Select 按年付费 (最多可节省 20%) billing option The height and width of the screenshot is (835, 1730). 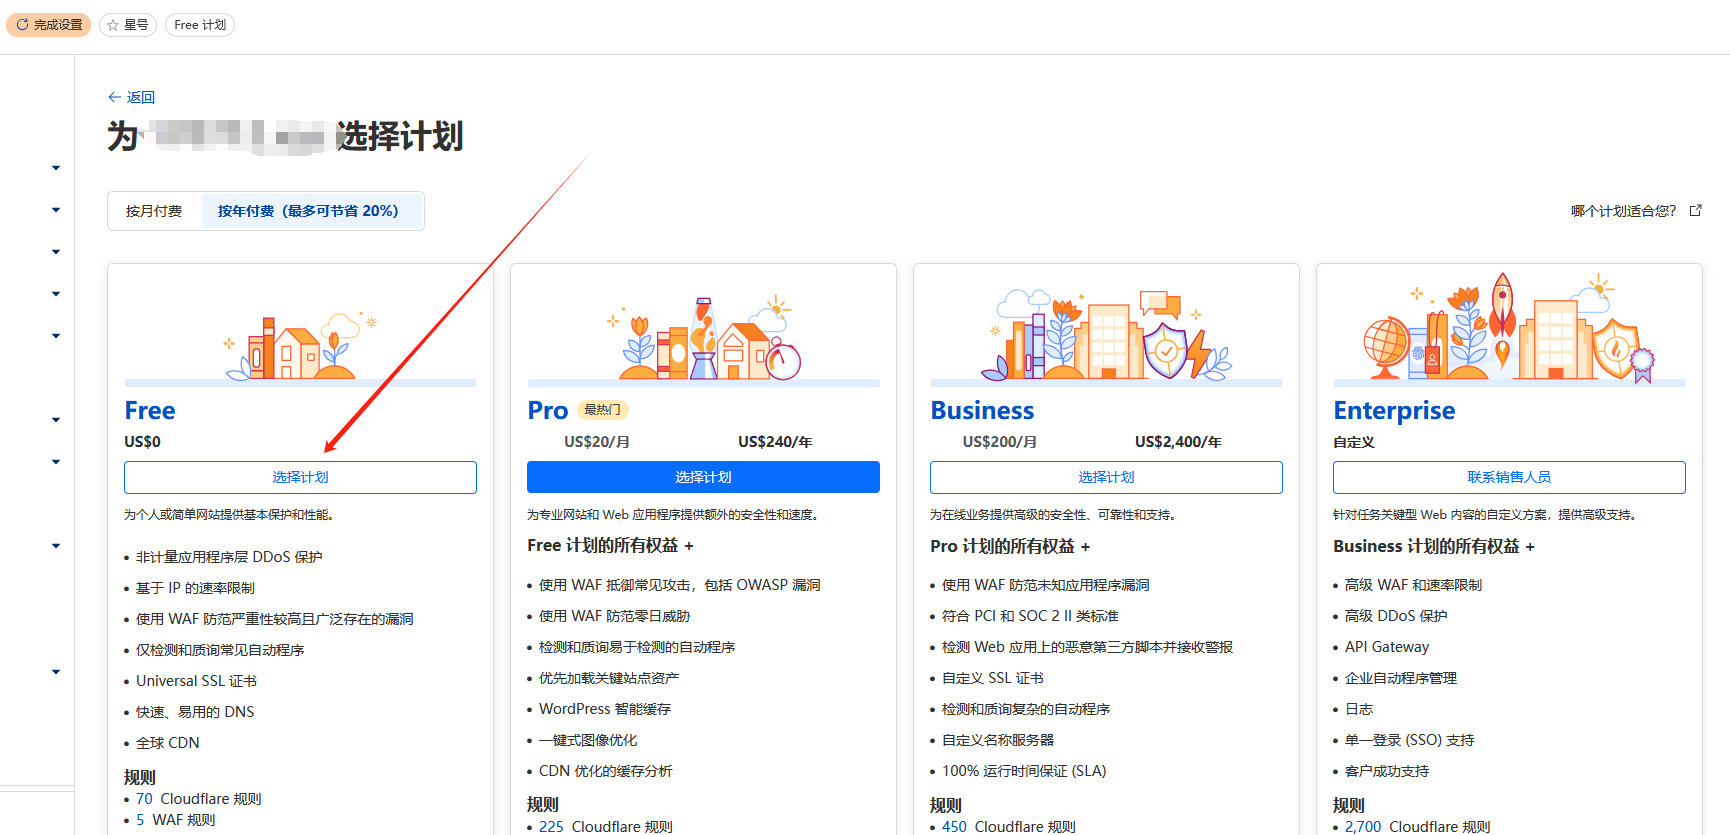tap(308, 211)
